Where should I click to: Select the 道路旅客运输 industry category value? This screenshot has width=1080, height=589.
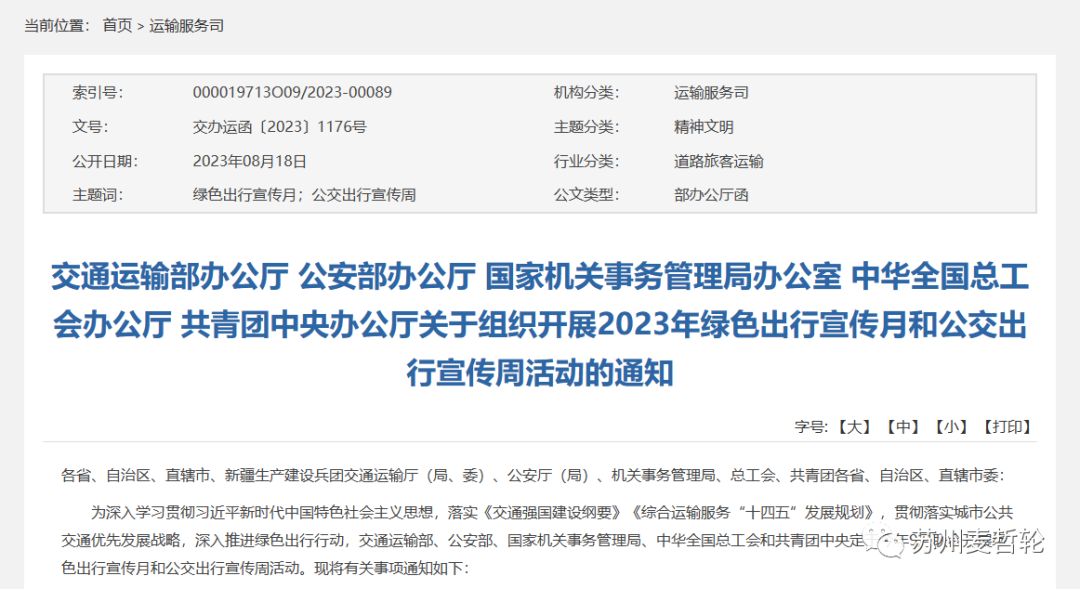[x=718, y=161]
